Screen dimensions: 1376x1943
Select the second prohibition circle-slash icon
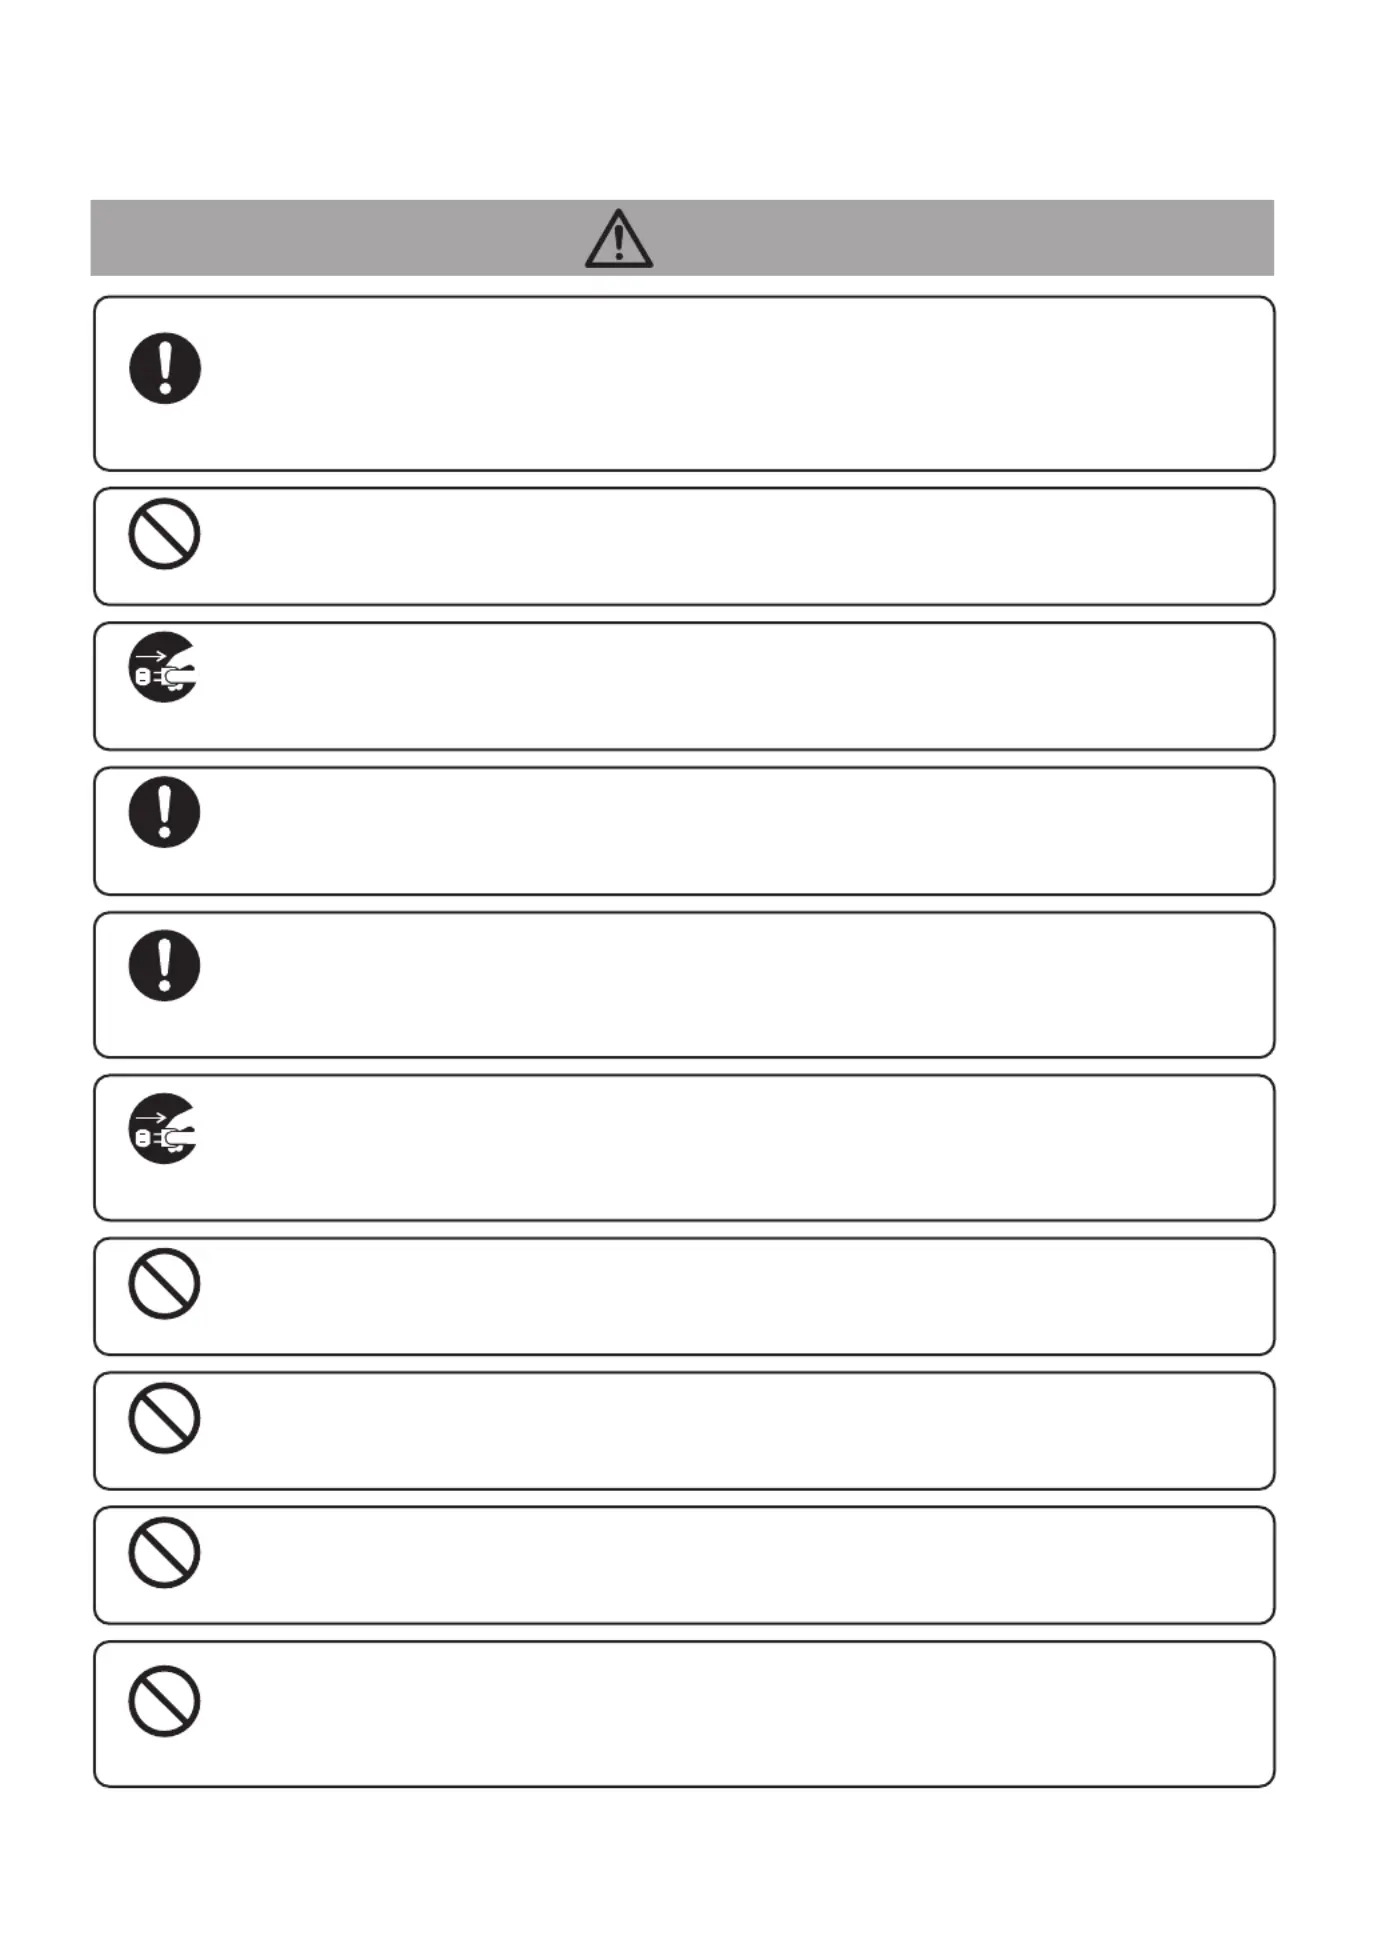164,1284
